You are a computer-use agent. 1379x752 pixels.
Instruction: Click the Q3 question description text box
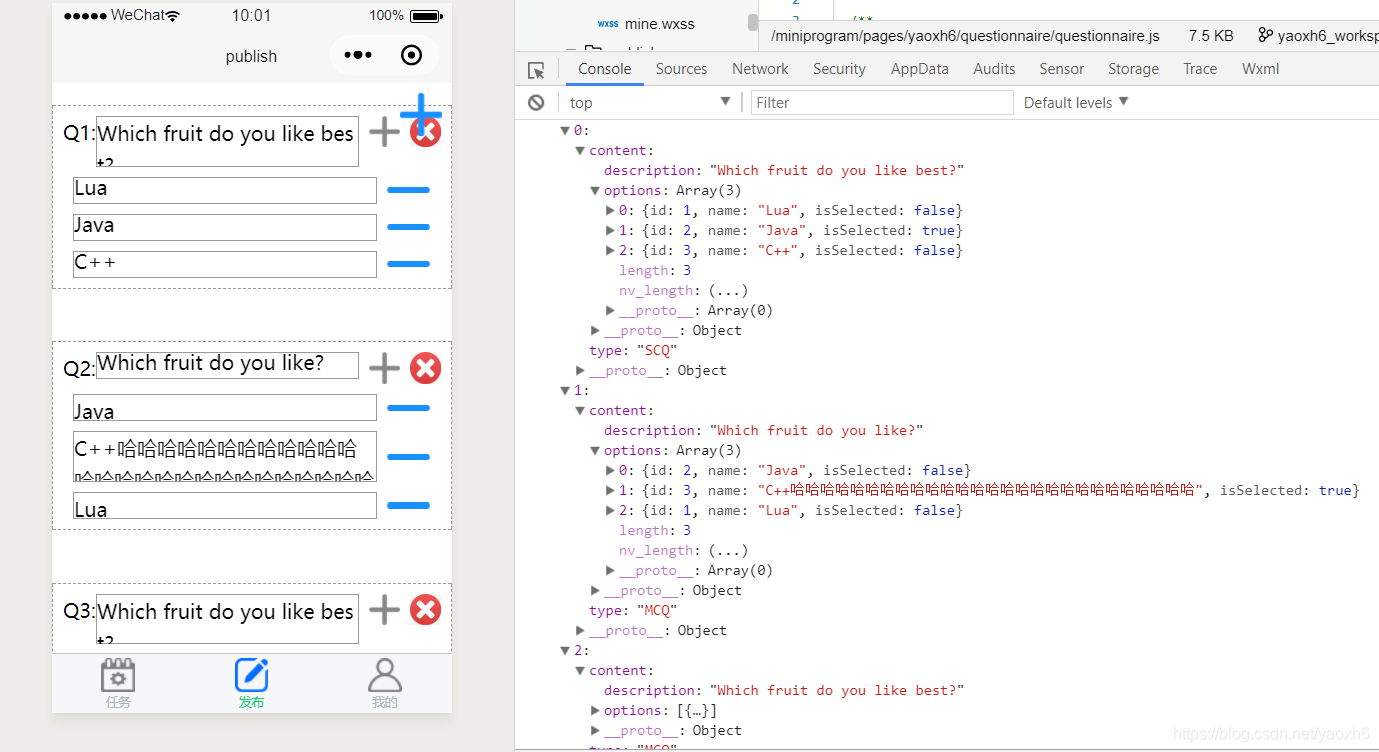point(227,619)
